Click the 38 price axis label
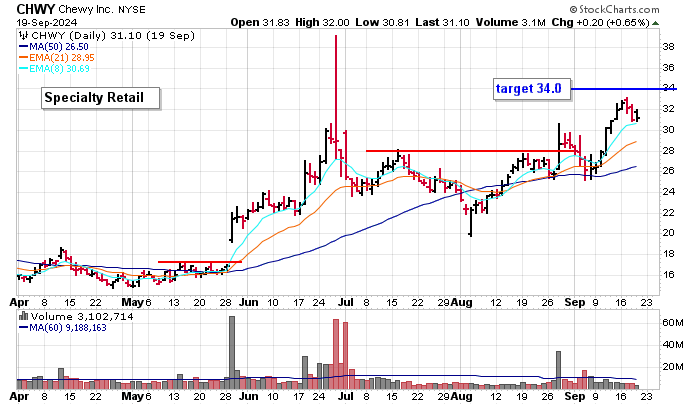This screenshot has width=700, height=405. pyautogui.click(x=668, y=47)
